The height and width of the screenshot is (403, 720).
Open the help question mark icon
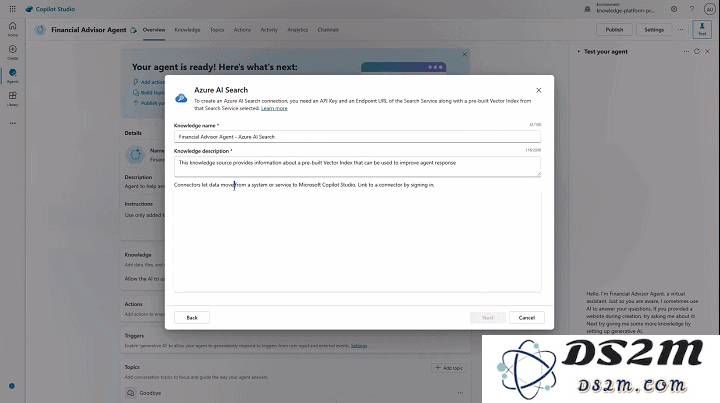[692, 9]
